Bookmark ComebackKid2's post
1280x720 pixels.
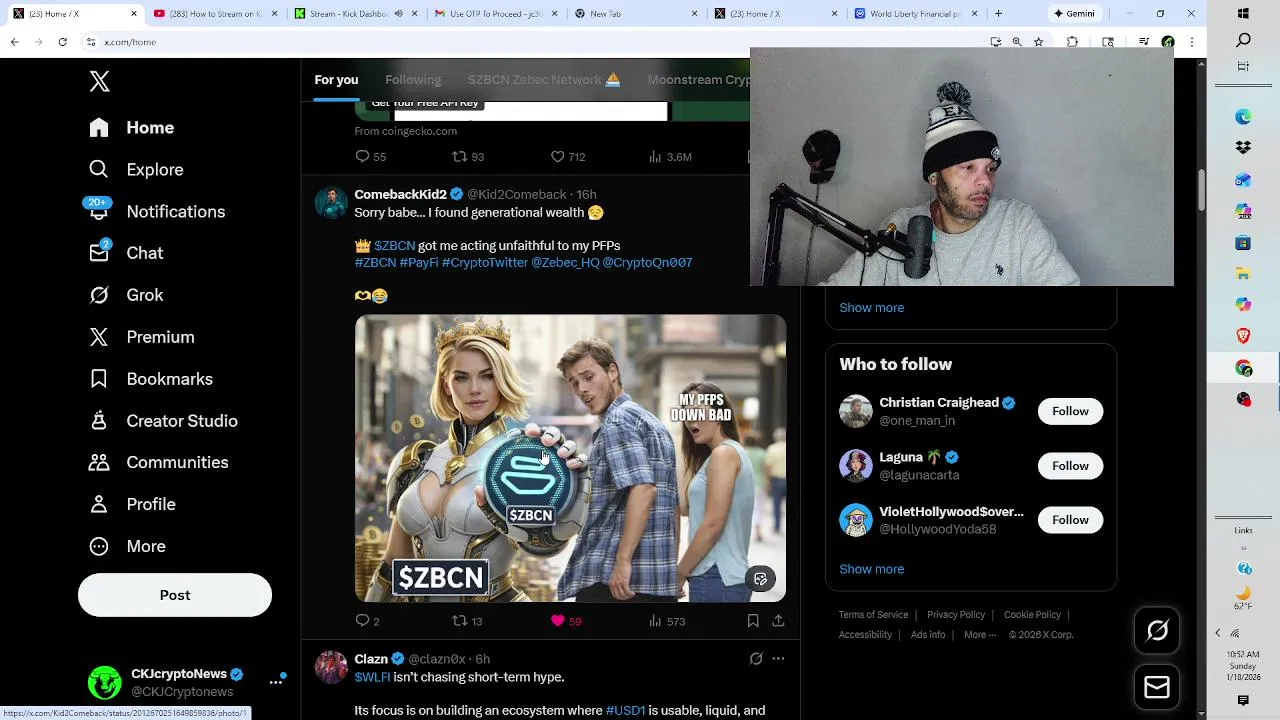[753, 621]
